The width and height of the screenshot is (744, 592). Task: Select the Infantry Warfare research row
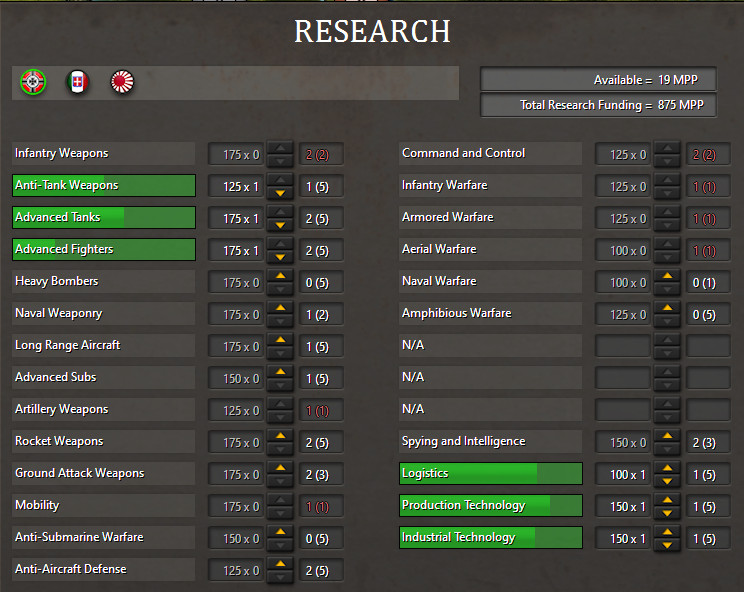(x=491, y=185)
